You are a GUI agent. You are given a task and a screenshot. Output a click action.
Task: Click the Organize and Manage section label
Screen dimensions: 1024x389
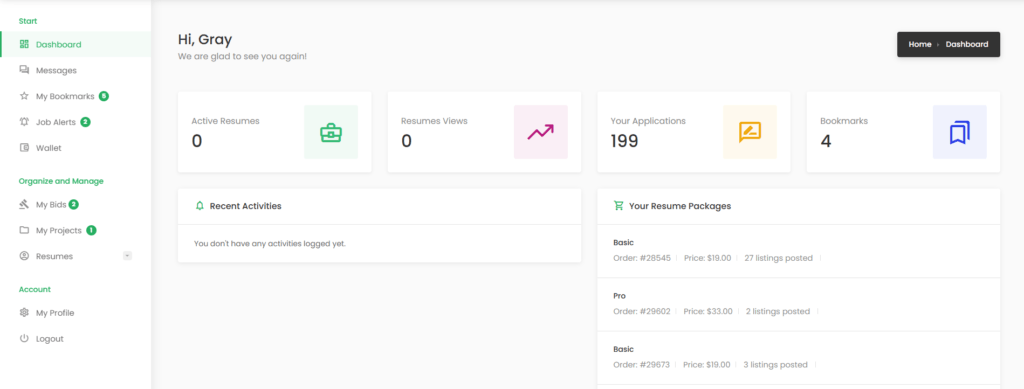coord(61,181)
